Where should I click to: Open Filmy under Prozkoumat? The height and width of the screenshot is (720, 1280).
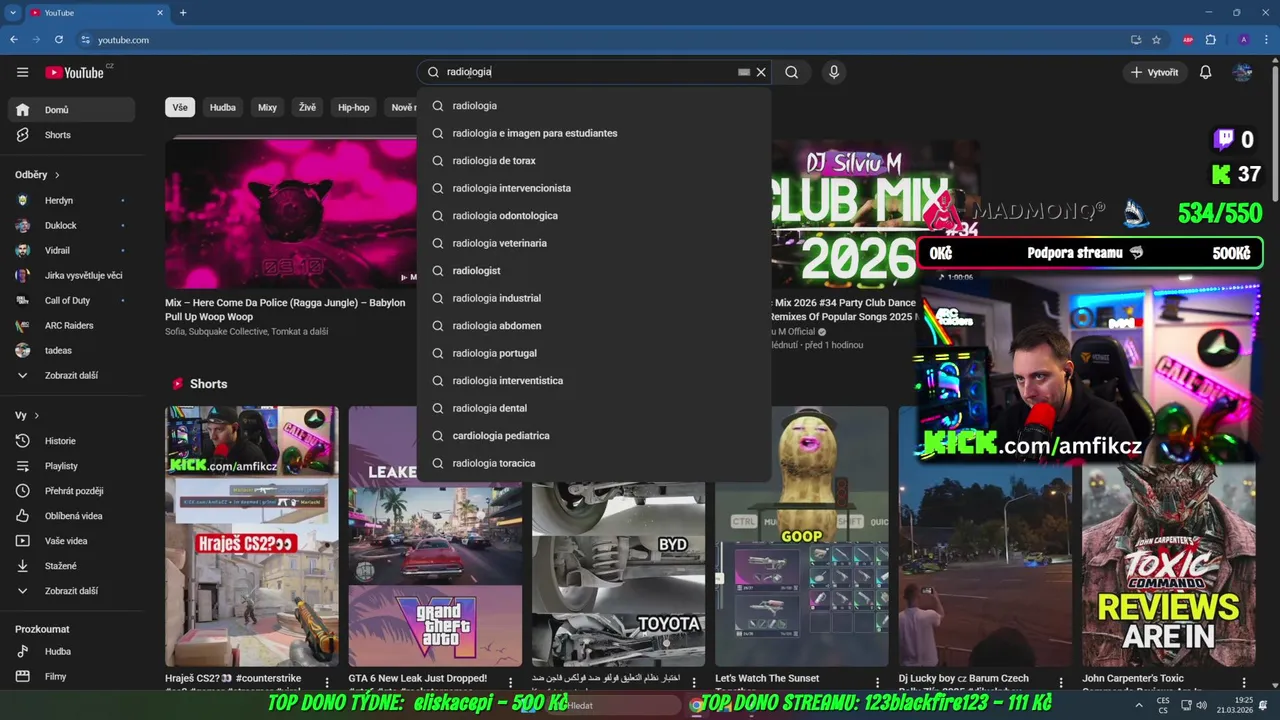tap(70, 676)
